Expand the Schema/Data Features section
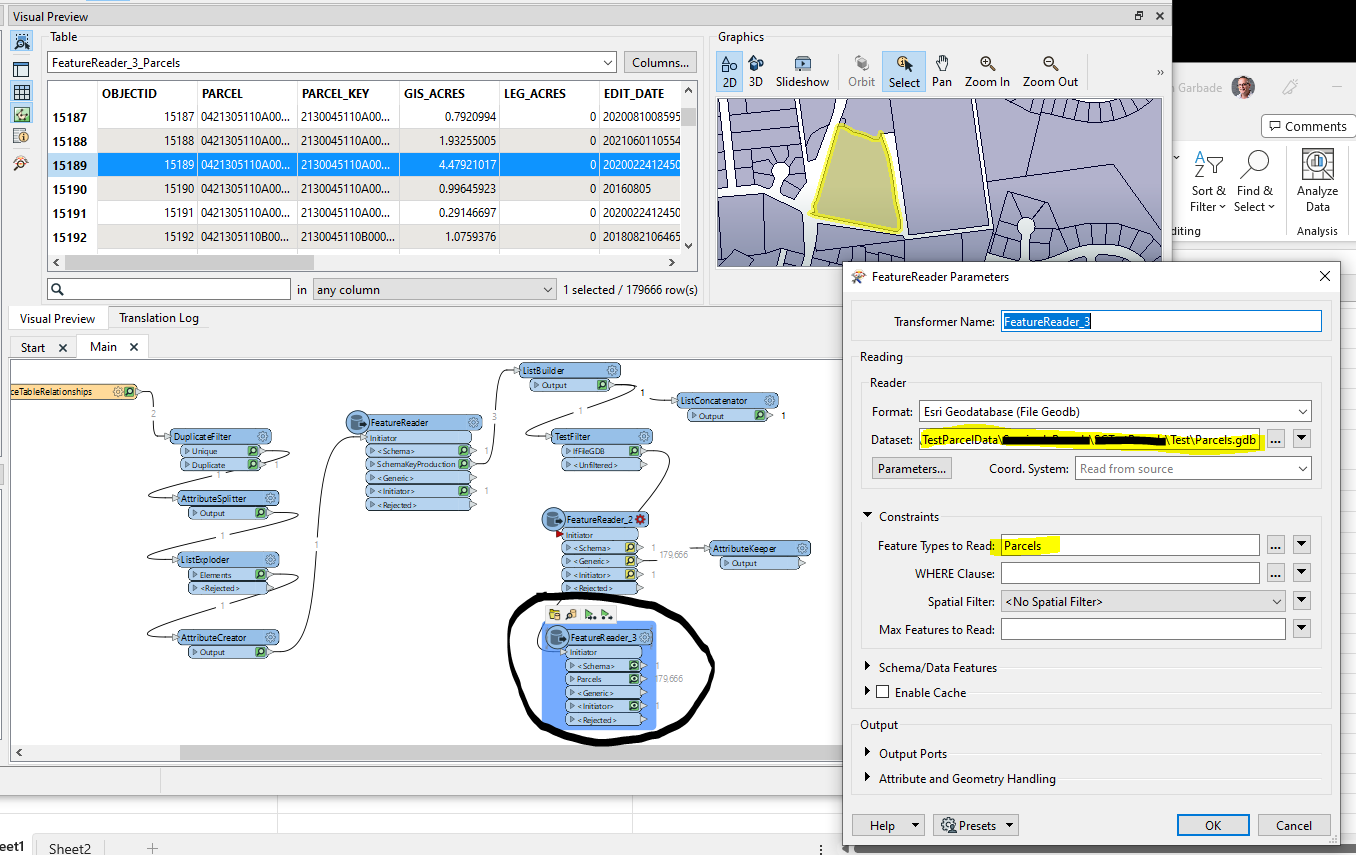Image resolution: width=1356 pixels, height=855 pixels. click(x=868, y=667)
